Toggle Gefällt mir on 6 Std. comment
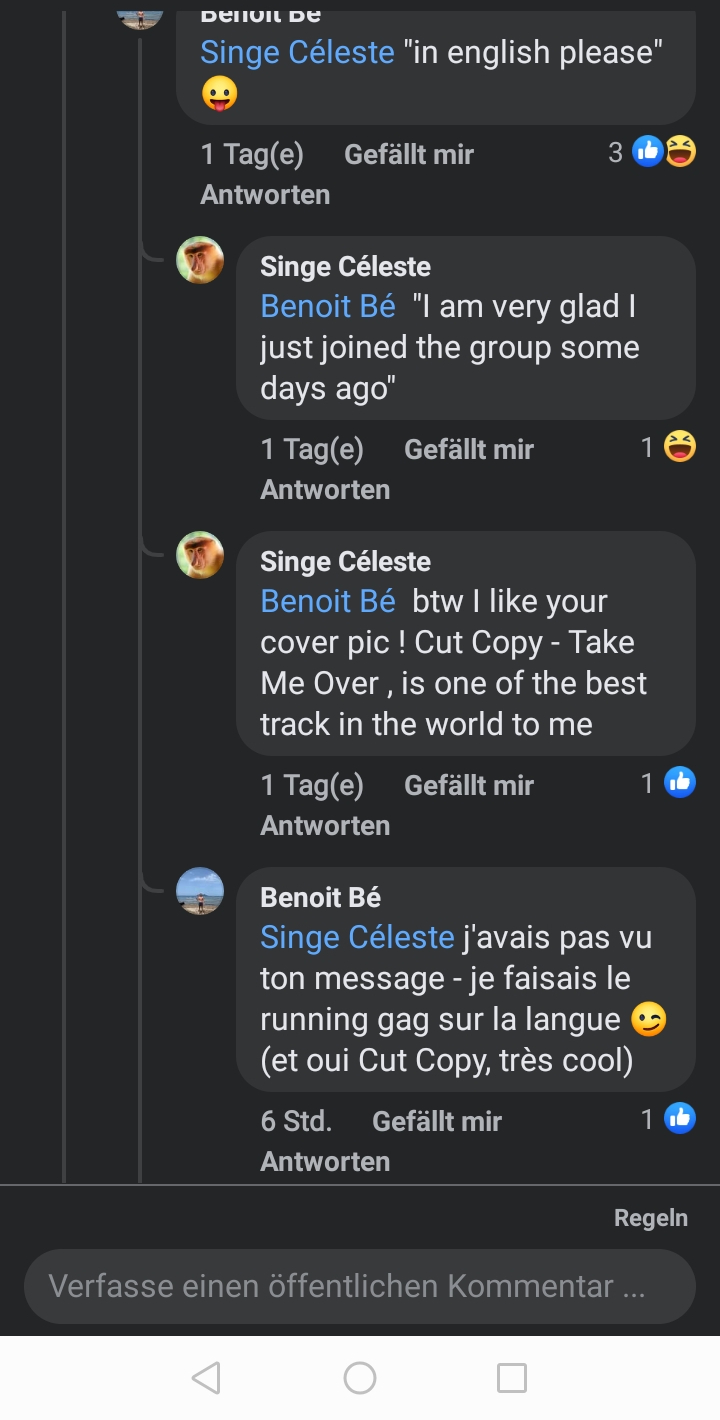720x1420 pixels. (436, 1121)
